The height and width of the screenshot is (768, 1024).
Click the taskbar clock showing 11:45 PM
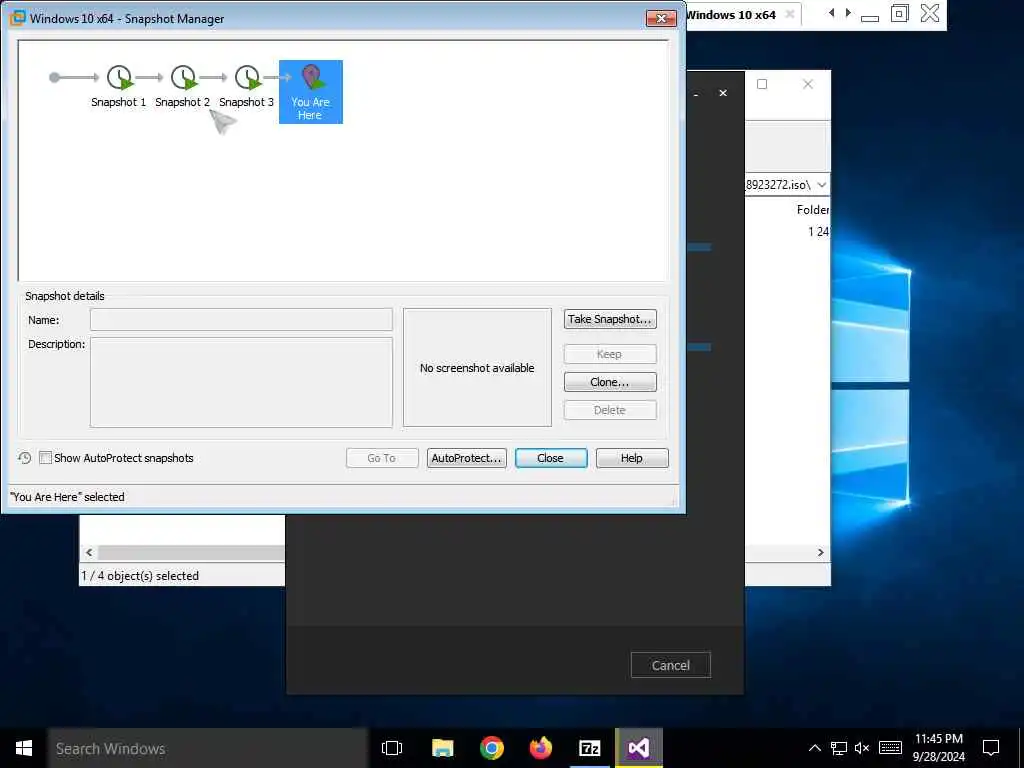(x=939, y=748)
